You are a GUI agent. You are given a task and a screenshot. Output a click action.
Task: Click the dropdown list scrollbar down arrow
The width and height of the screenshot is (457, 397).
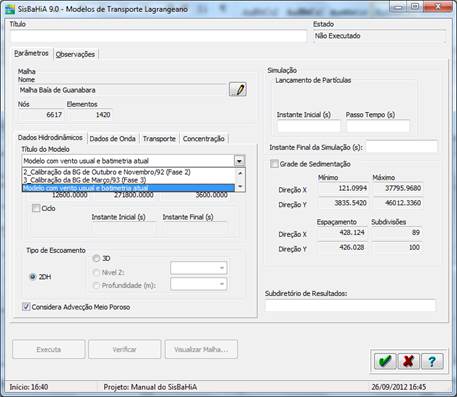(x=240, y=187)
